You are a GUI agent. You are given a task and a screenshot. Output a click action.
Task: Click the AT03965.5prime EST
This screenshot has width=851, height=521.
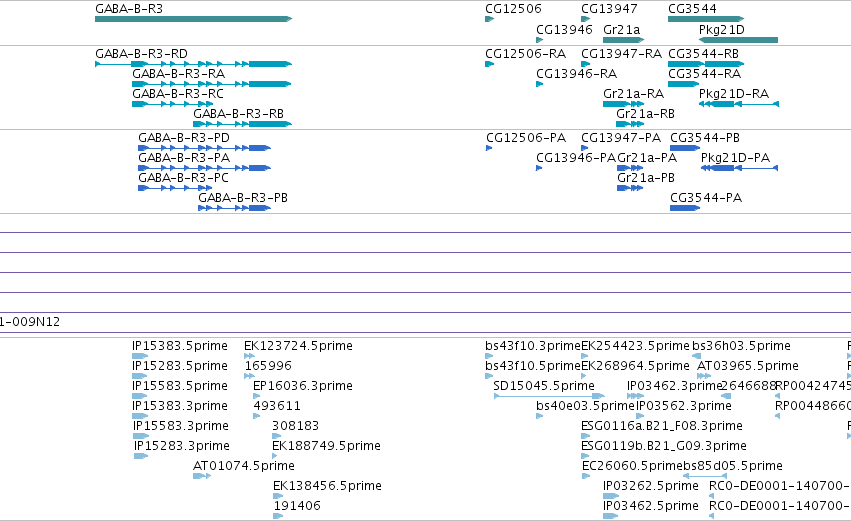pyautogui.click(x=704, y=376)
